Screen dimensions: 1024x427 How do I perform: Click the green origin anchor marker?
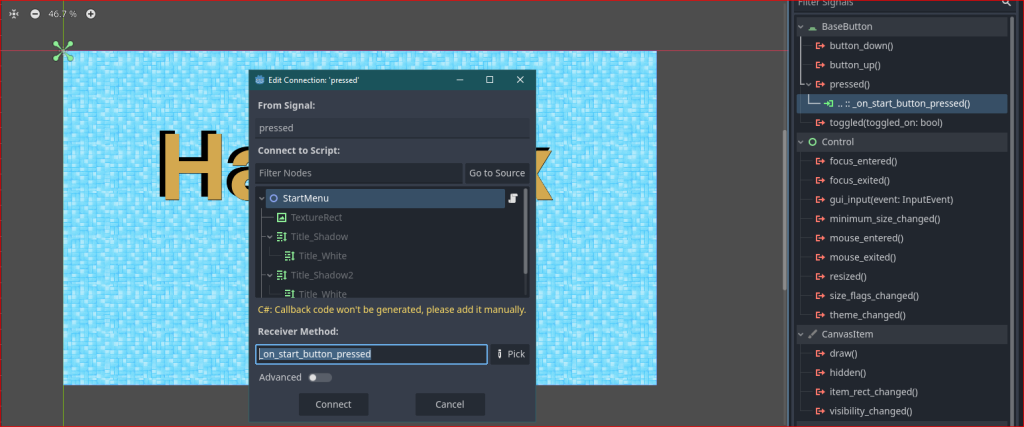point(64,51)
